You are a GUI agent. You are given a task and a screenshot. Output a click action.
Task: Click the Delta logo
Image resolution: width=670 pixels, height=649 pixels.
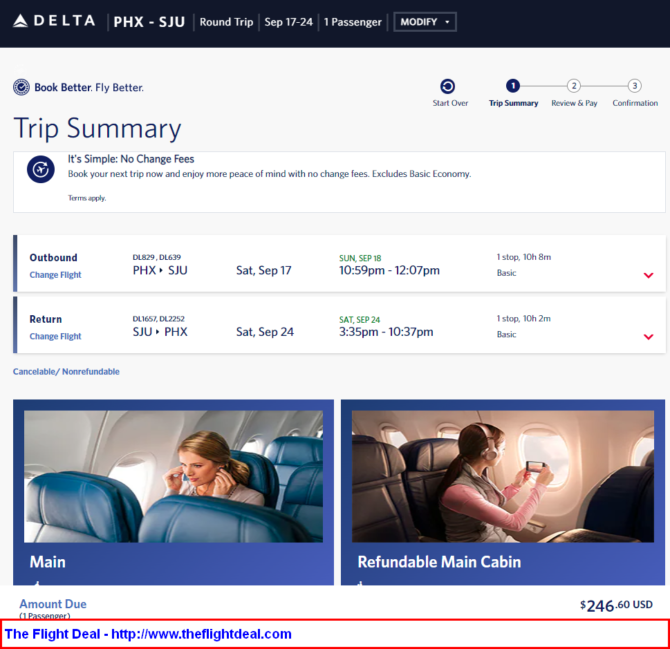[x=54, y=21]
